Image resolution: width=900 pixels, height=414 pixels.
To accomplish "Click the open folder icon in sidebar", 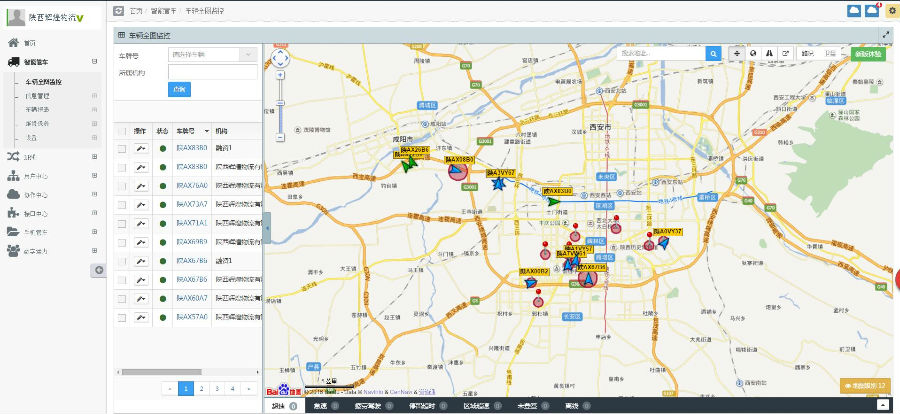I will [x=13, y=231].
